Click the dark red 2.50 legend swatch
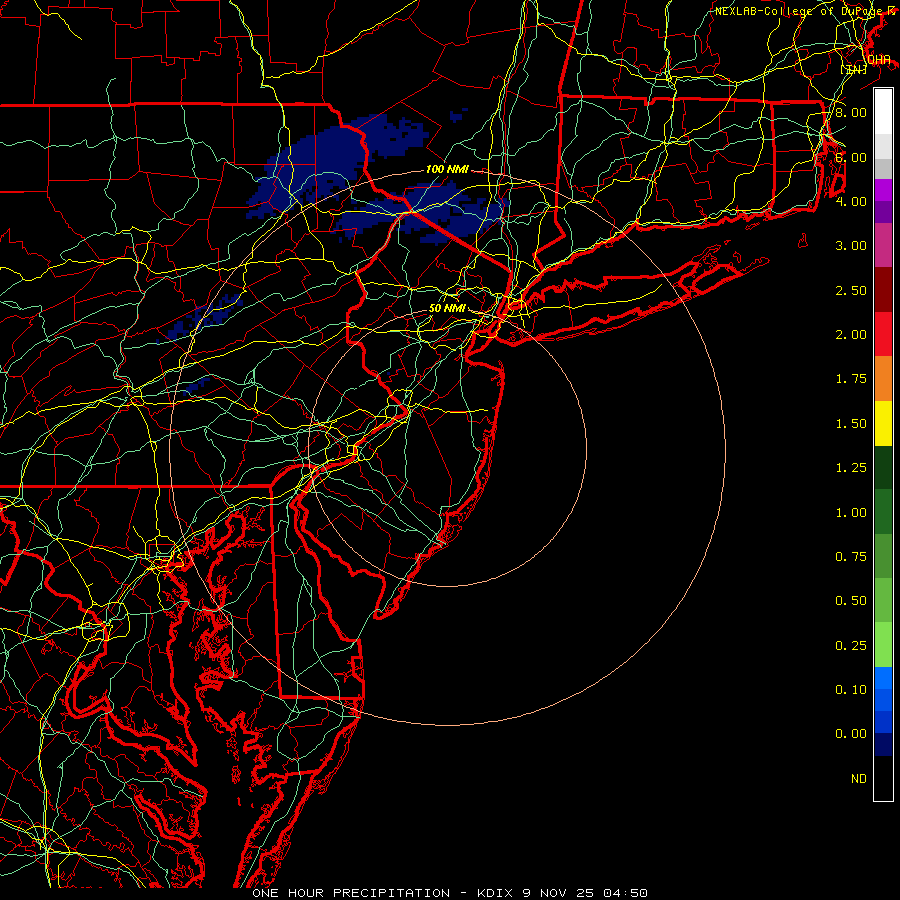 (x=883, y=290)
